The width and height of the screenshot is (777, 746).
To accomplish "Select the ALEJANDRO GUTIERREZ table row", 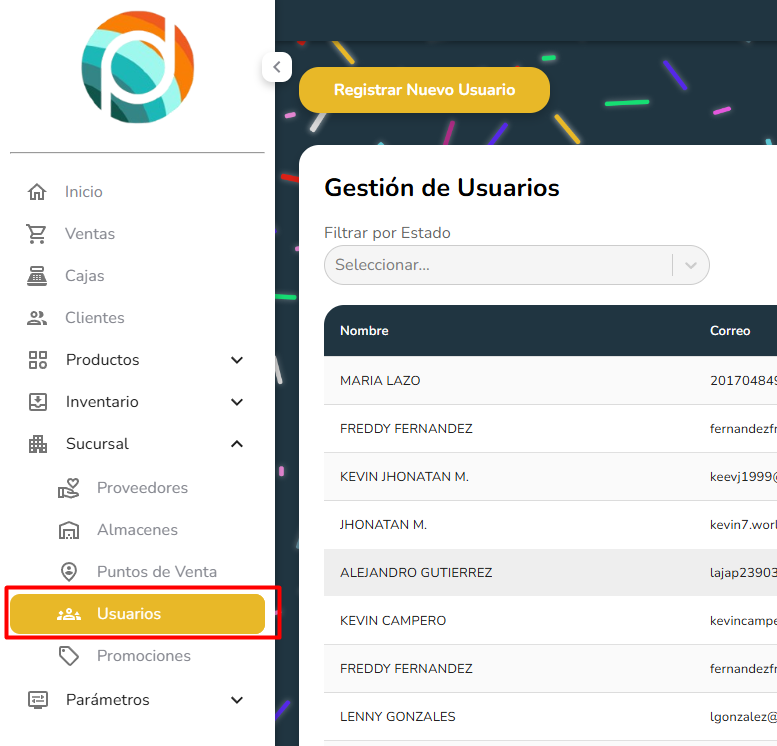I will [416, 573].
